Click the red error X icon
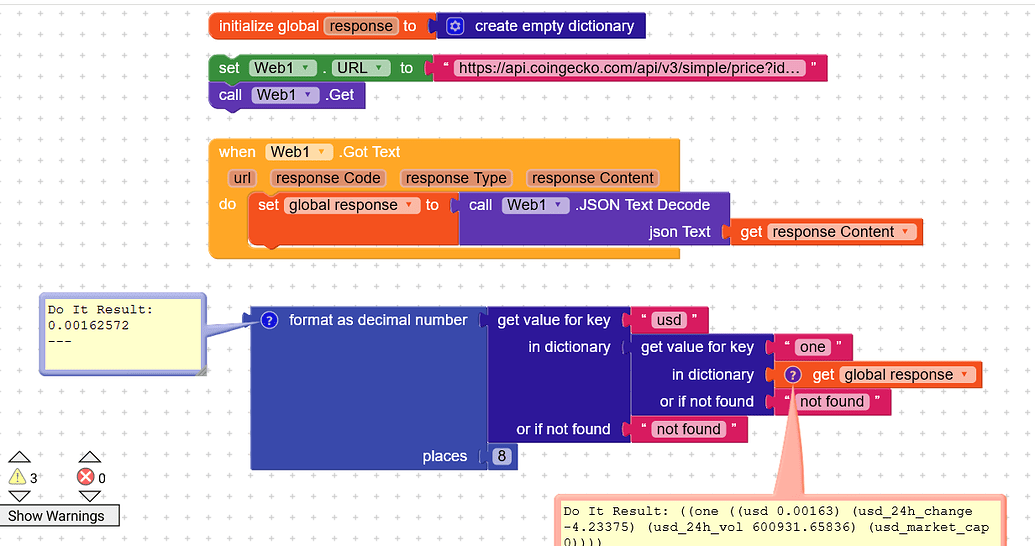Image resolution: width=1035 pixels, height=546 pixels. (x=86, y=477)
